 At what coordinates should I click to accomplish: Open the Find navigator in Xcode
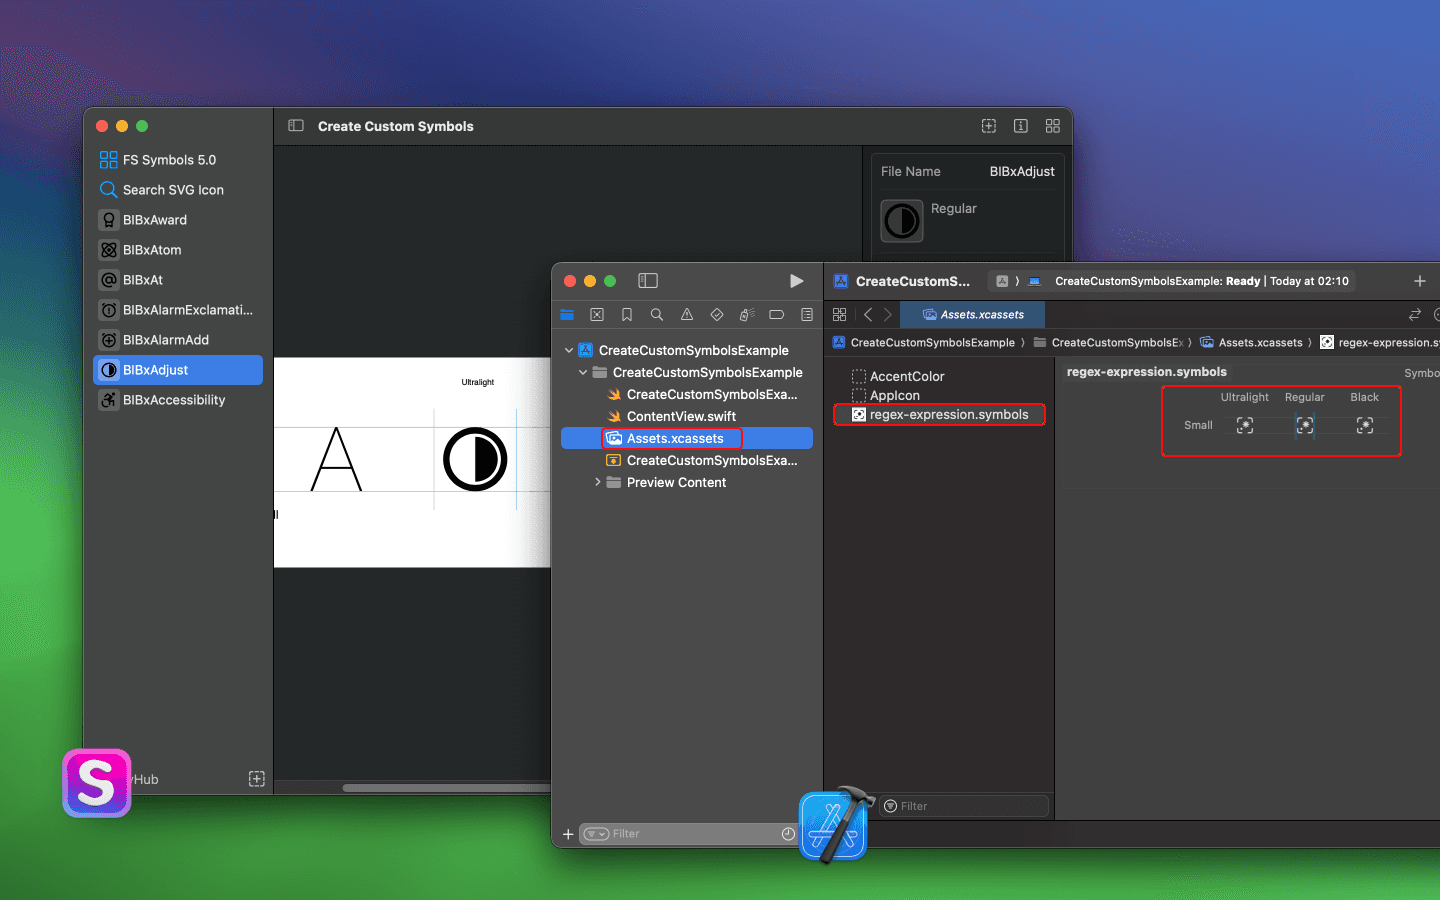click(x=657, y=314)
